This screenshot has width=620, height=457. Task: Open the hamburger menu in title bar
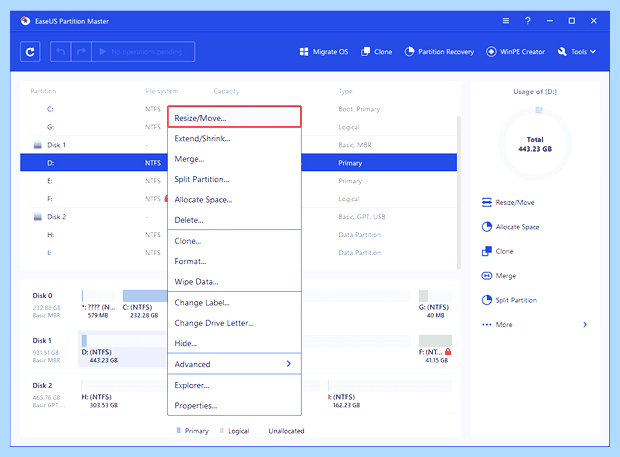click(x=506, y=21)
